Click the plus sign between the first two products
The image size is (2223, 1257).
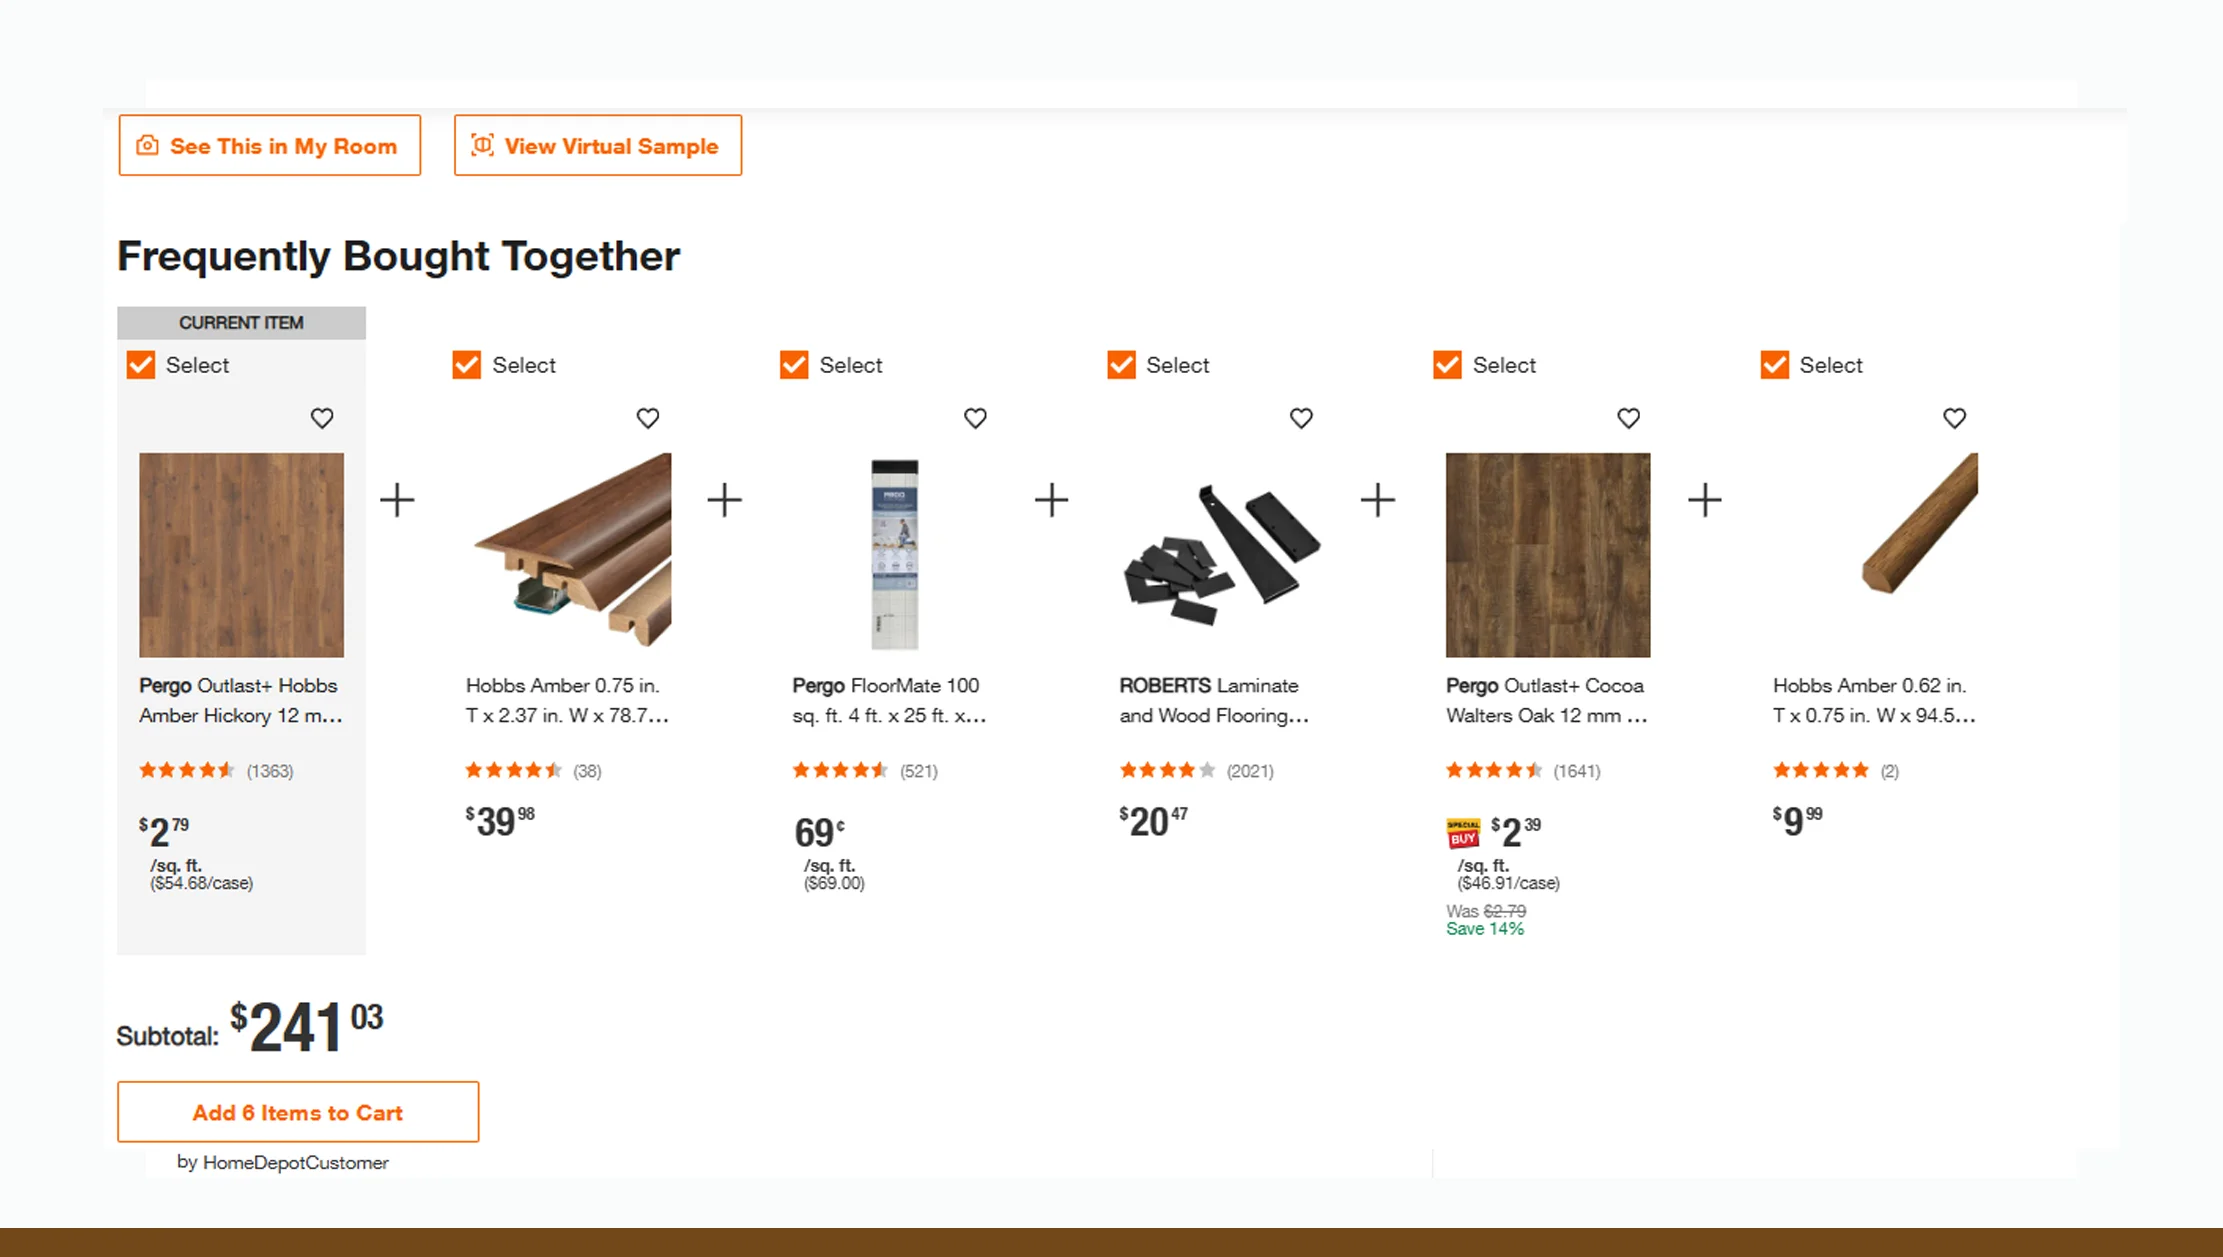click(398, 499)
